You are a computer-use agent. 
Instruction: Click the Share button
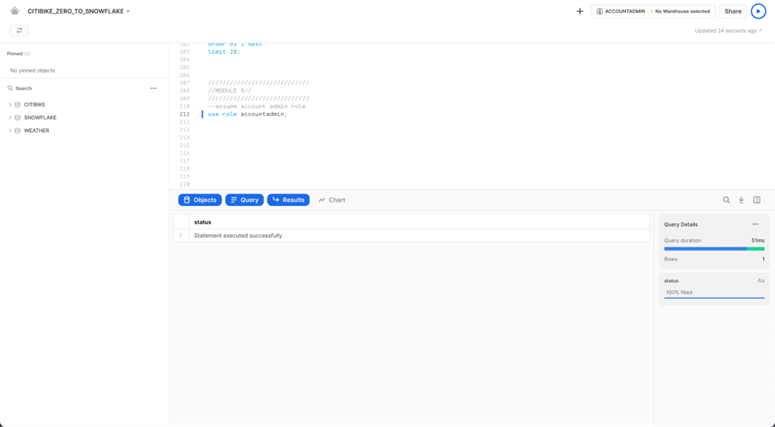(x=733, y=11)
